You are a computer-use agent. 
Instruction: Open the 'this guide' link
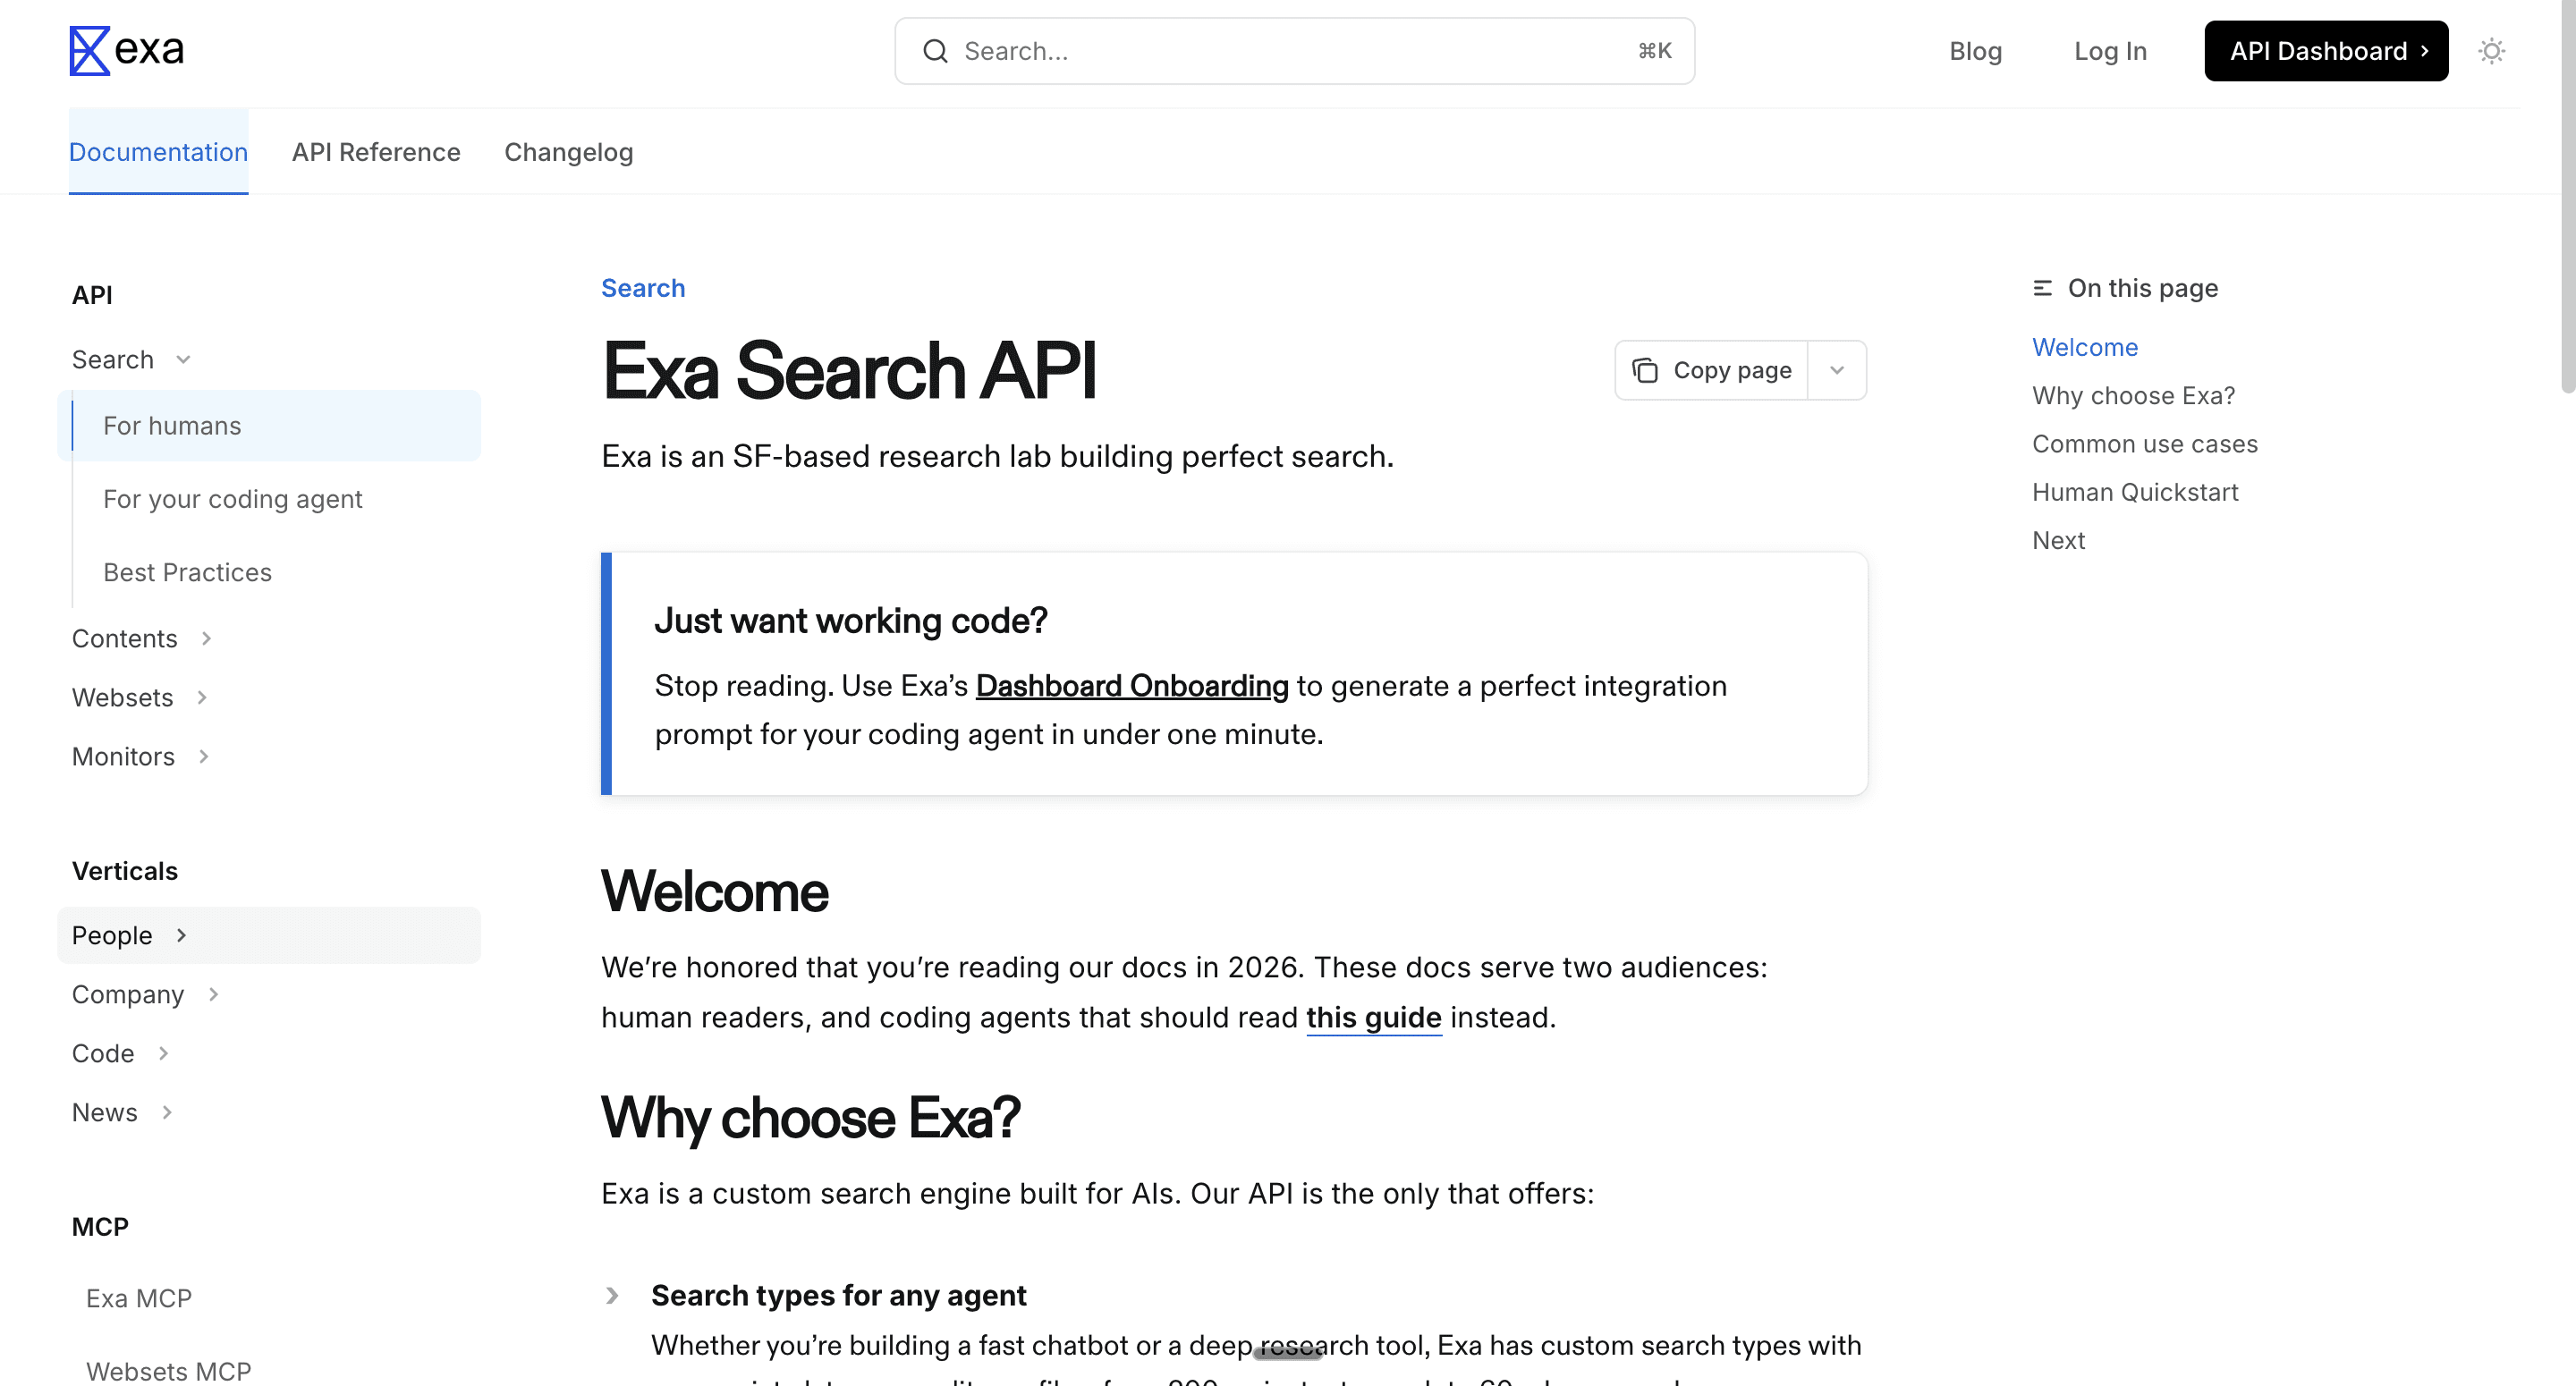tap(1373, 1018)
